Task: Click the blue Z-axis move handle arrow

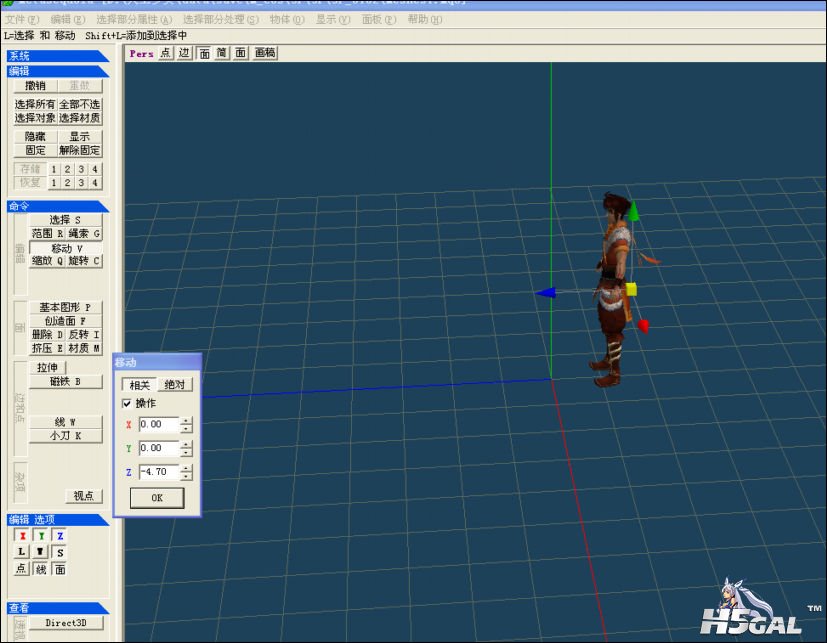Action: 545,293
